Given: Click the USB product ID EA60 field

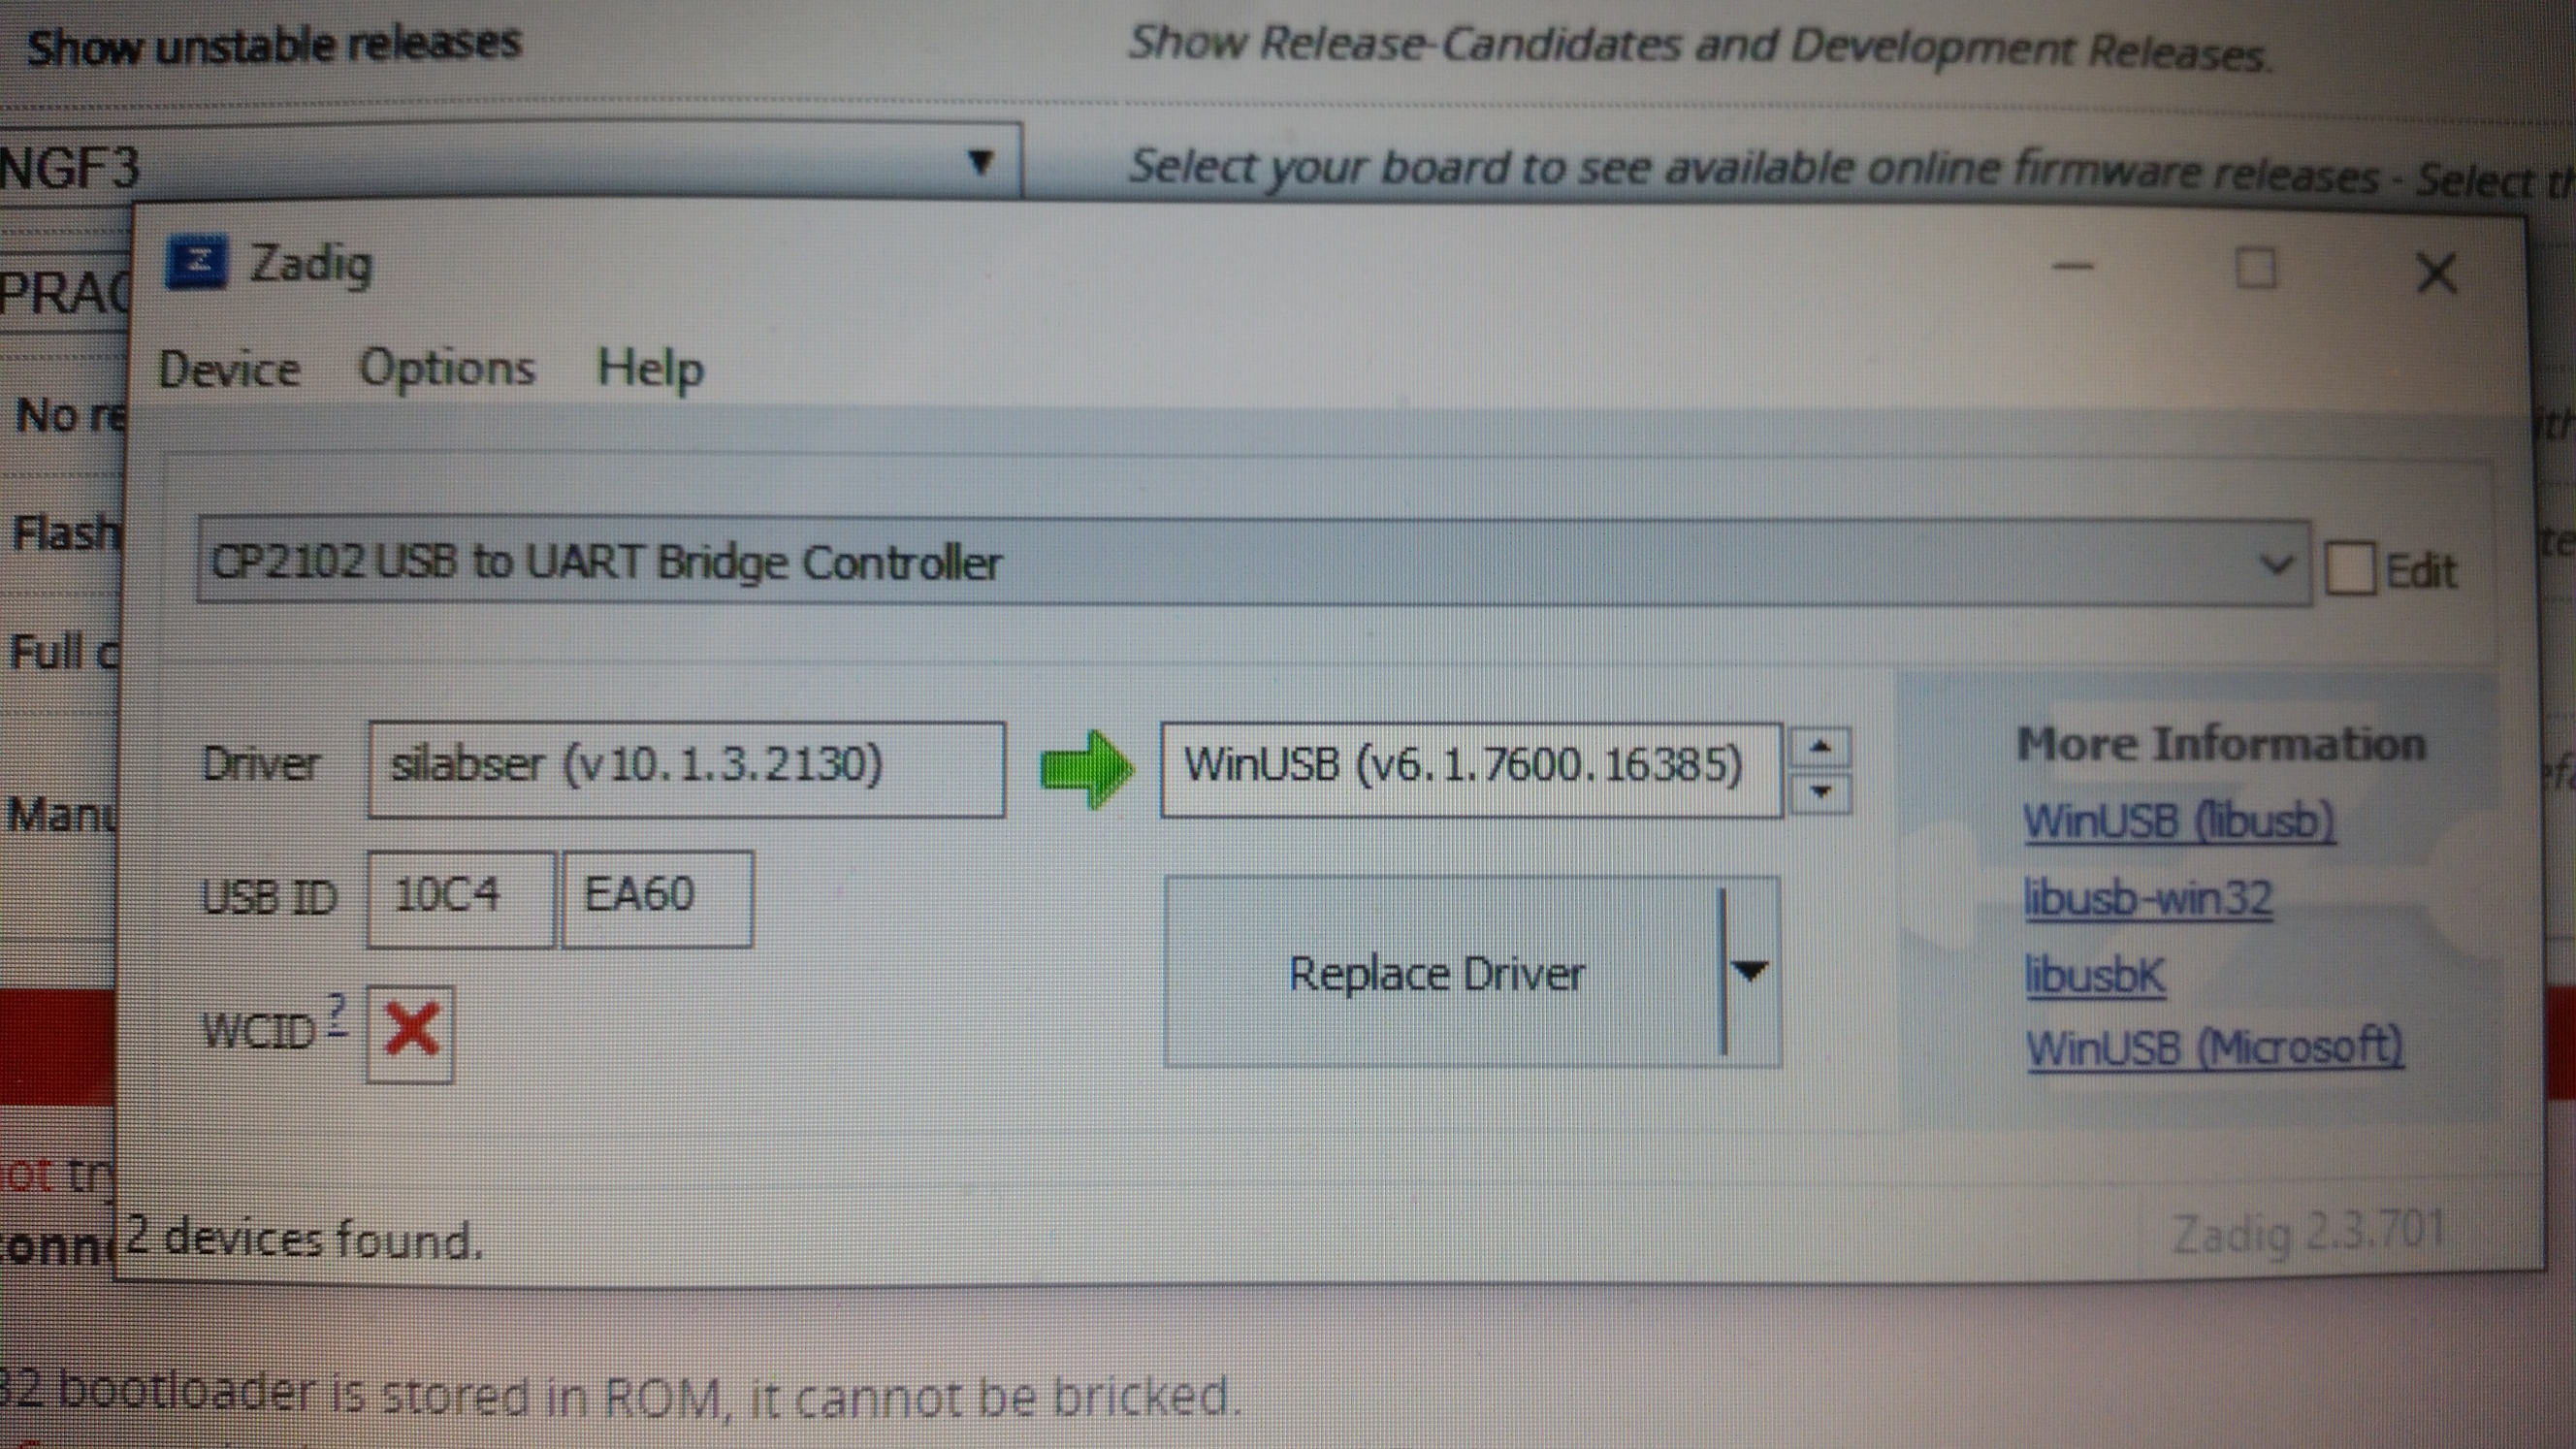Looking at the screenshot, I should (657, 898).
